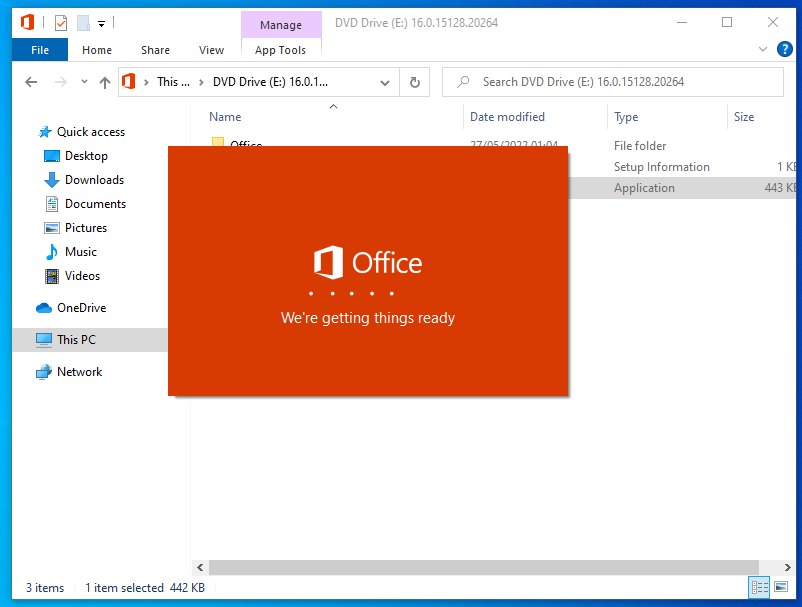Screen dimensions: 802x607
Task: Click the horizontal scrollbar right arrow
Action: click(x=788, y=567)
